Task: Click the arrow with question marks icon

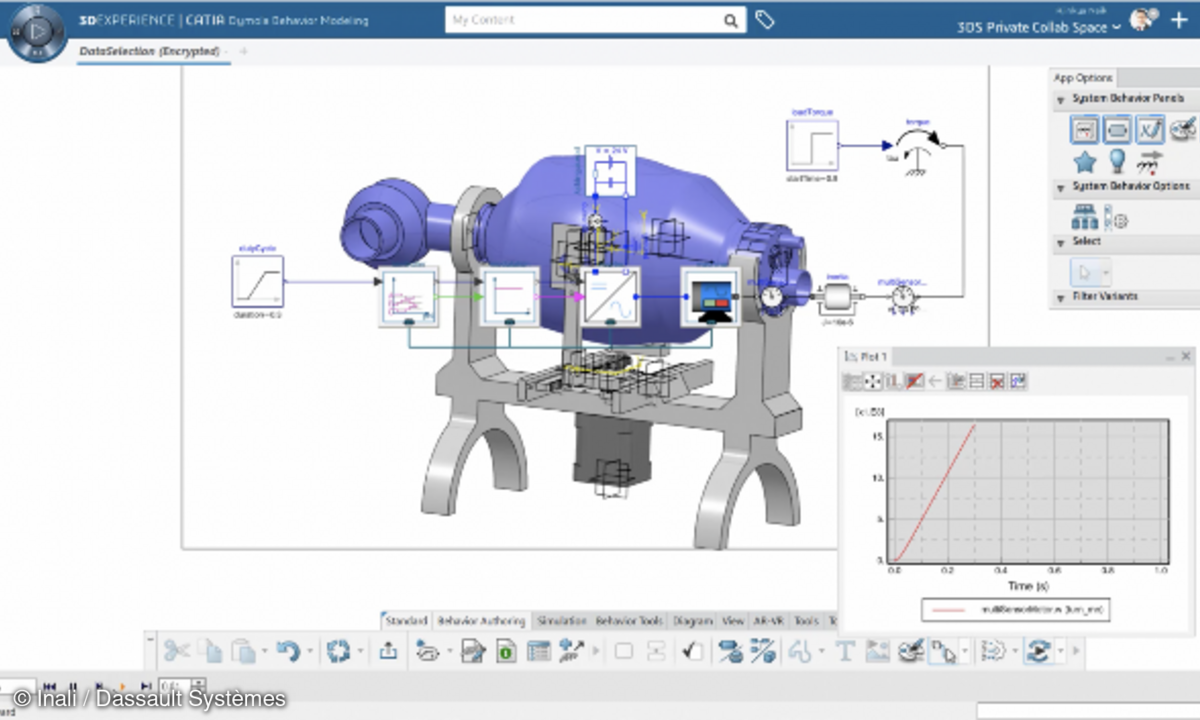Action: [1150, 161]
